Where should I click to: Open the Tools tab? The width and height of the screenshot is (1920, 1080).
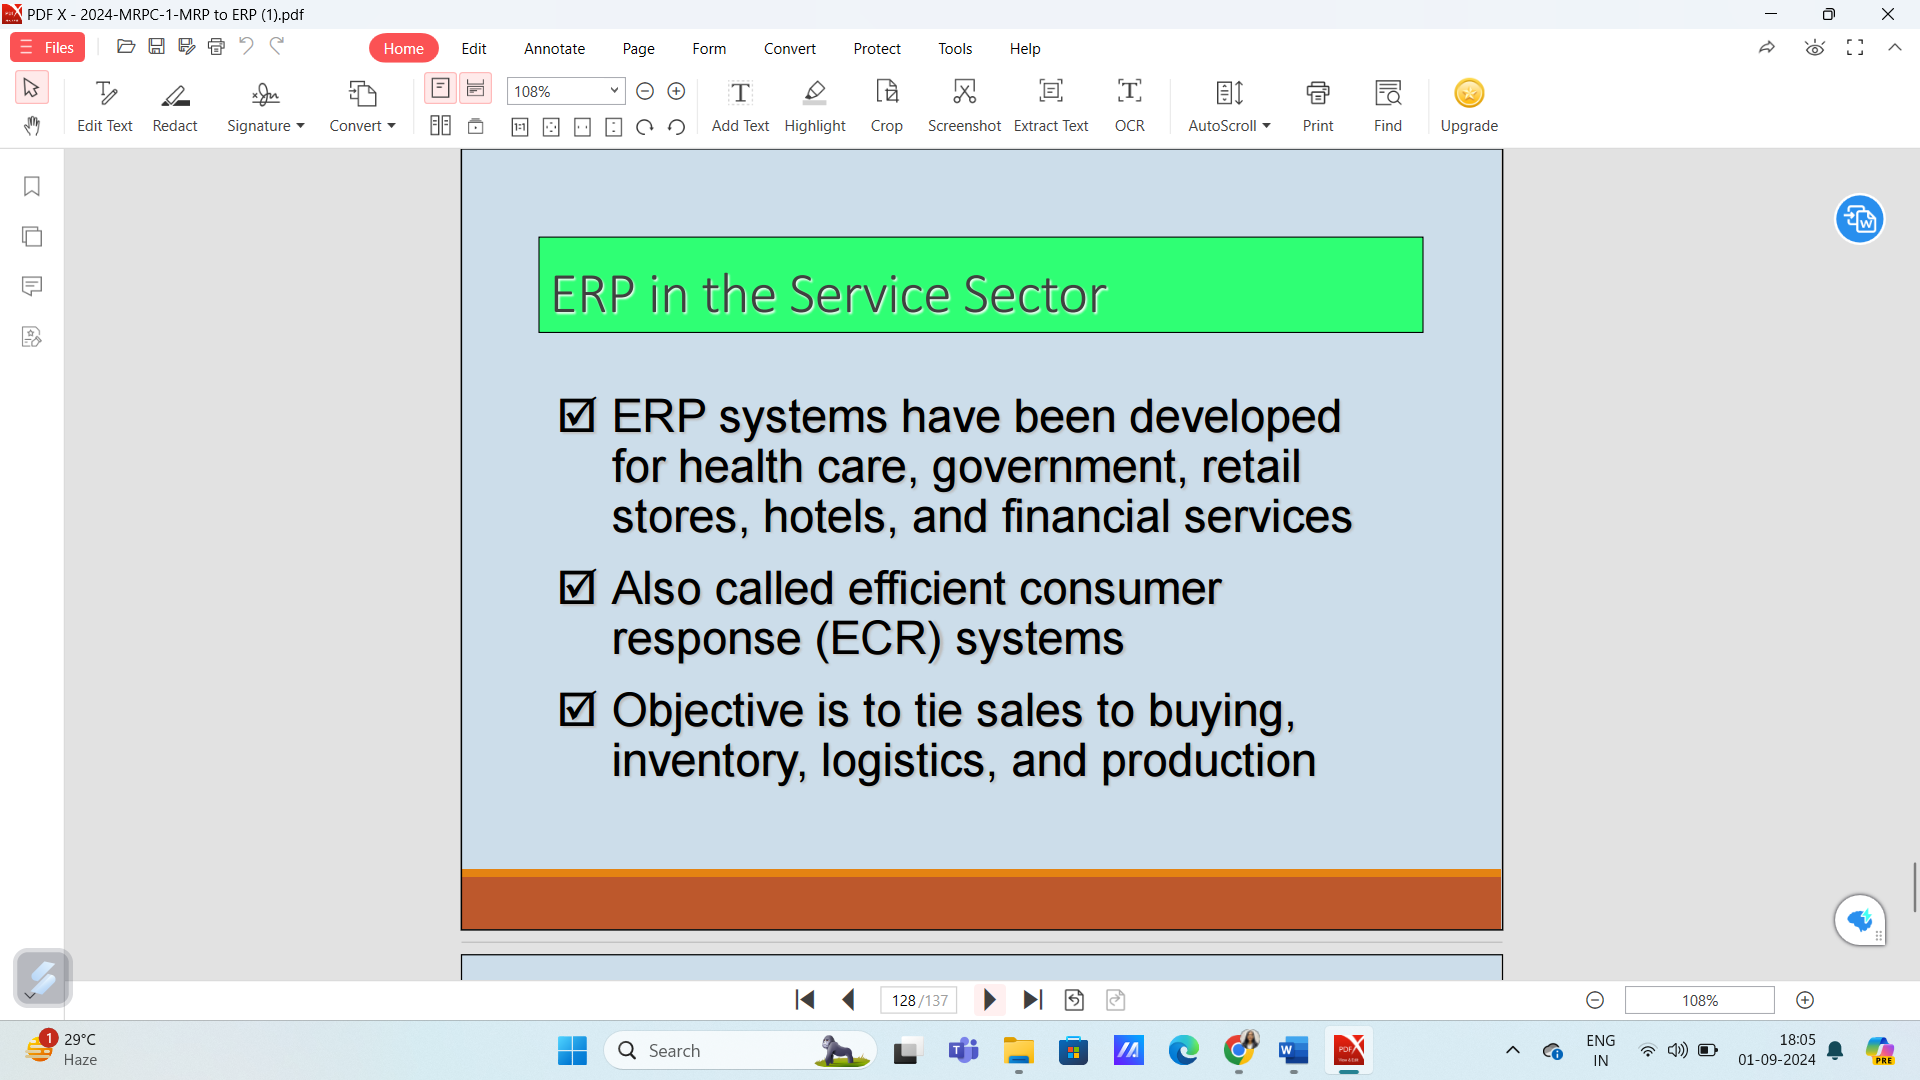coord(955,48)
